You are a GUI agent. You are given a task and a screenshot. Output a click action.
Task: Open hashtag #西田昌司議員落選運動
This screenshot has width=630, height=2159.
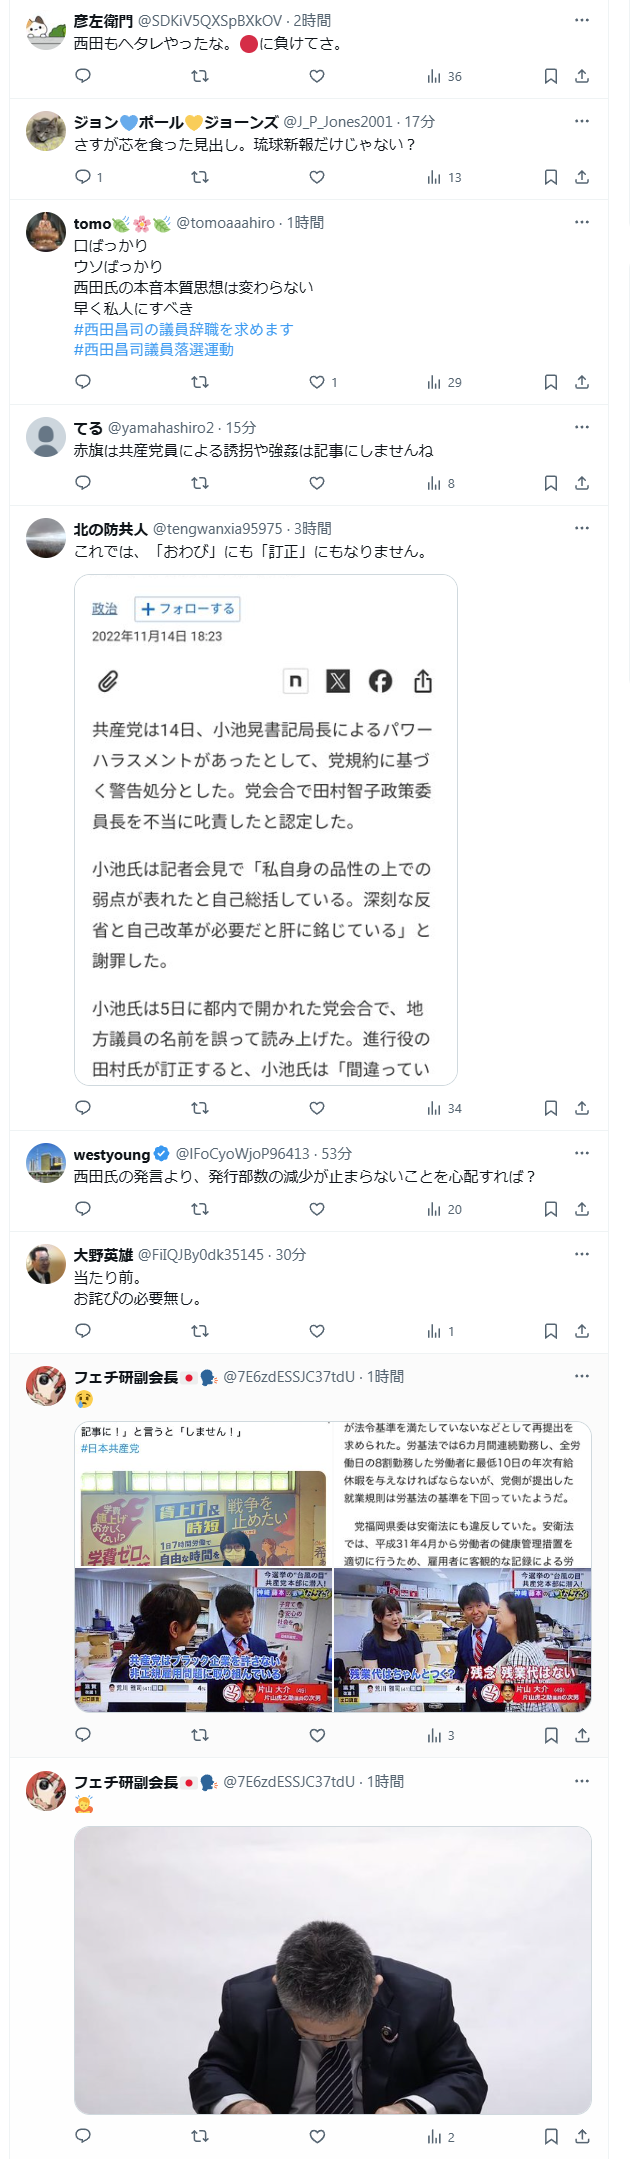point(154,350)
